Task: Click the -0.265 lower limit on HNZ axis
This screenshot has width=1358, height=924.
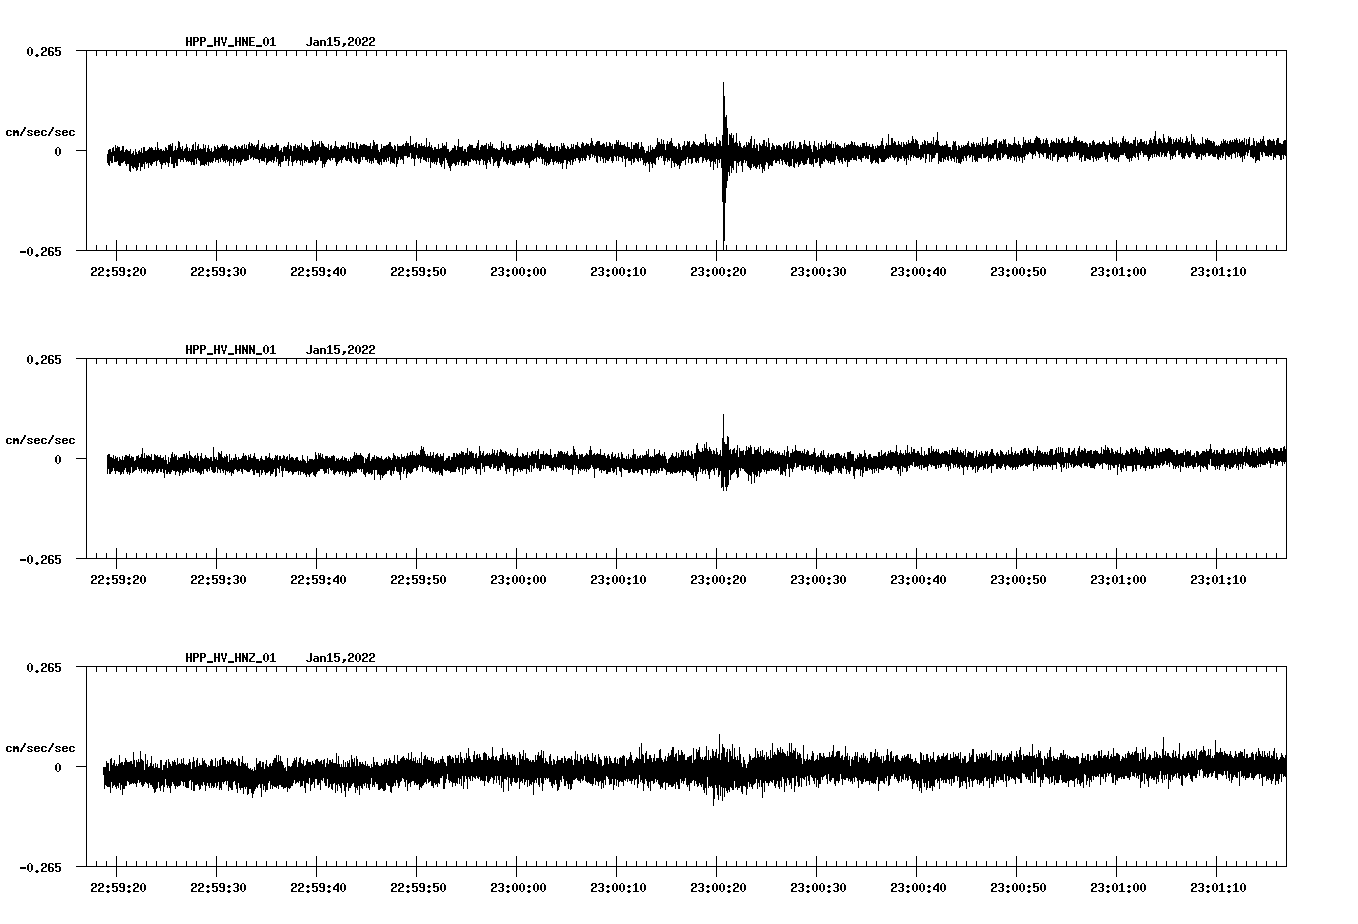Action: pos(40,867)
